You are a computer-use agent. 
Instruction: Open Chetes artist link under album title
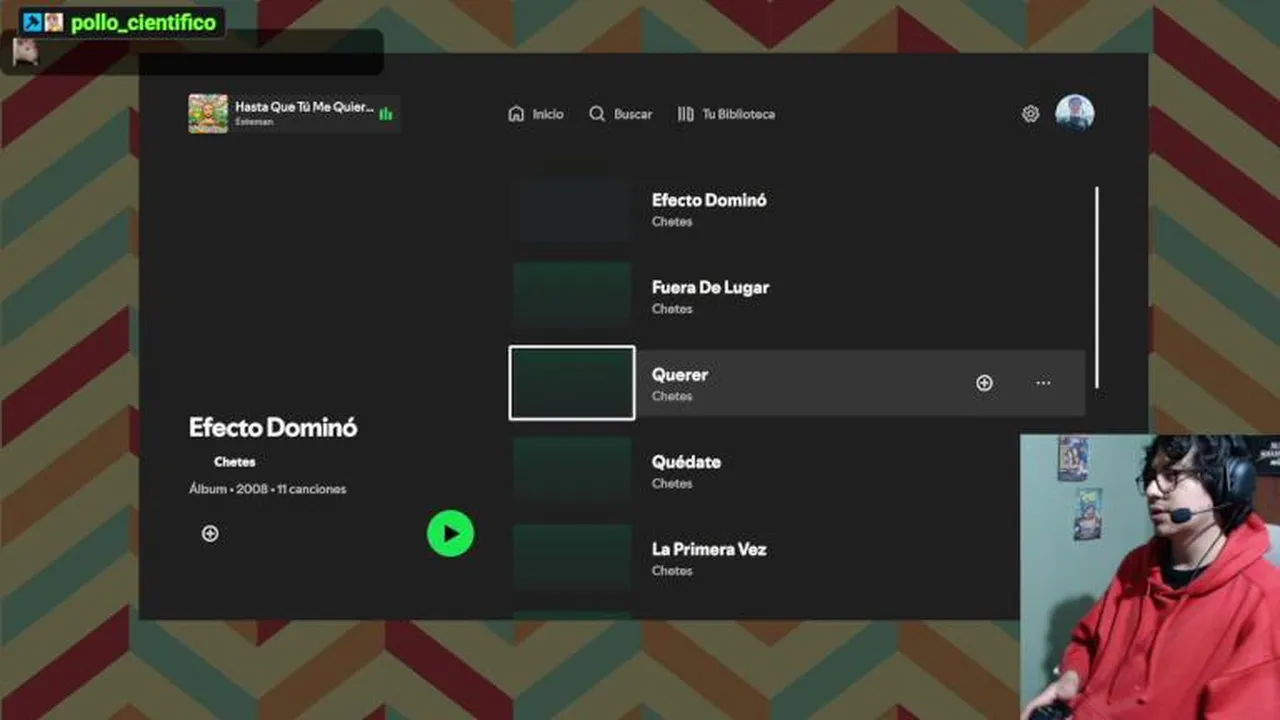[234, 462]
